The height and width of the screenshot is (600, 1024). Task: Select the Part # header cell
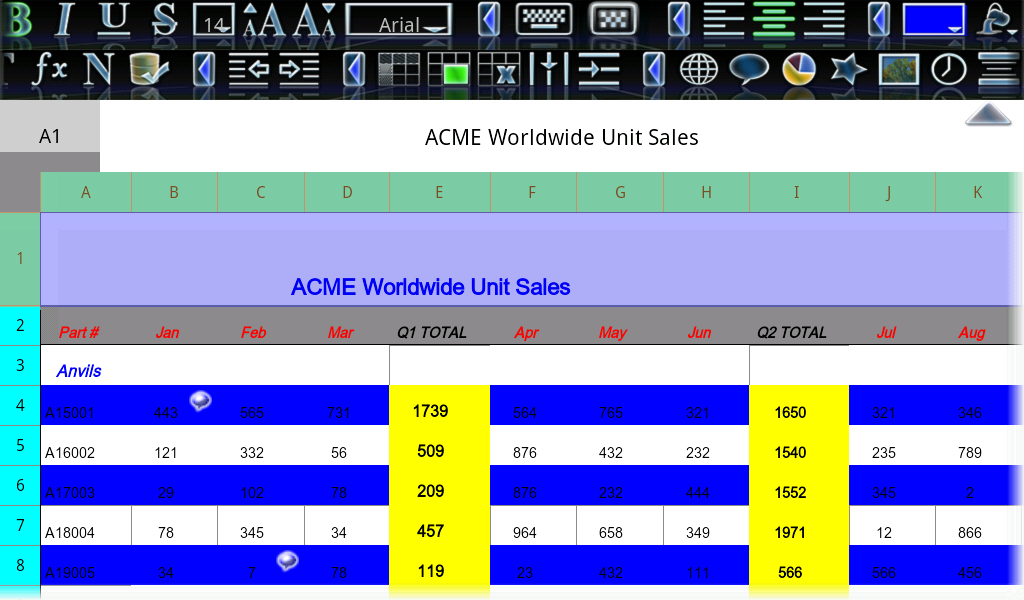86,325
